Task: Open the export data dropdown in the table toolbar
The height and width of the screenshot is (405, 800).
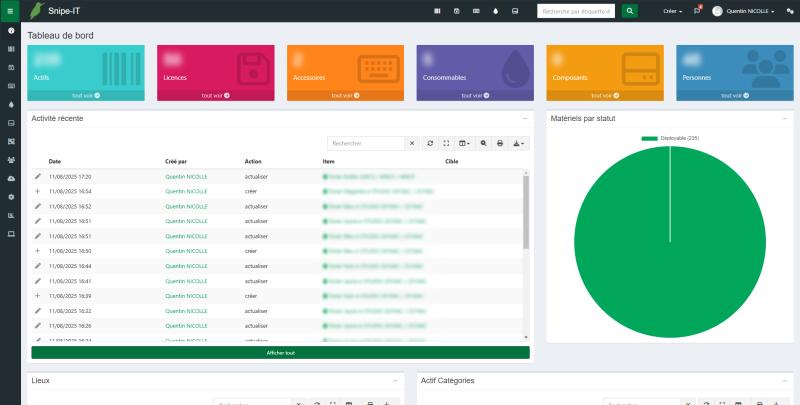Action: (x=518, y=143)
